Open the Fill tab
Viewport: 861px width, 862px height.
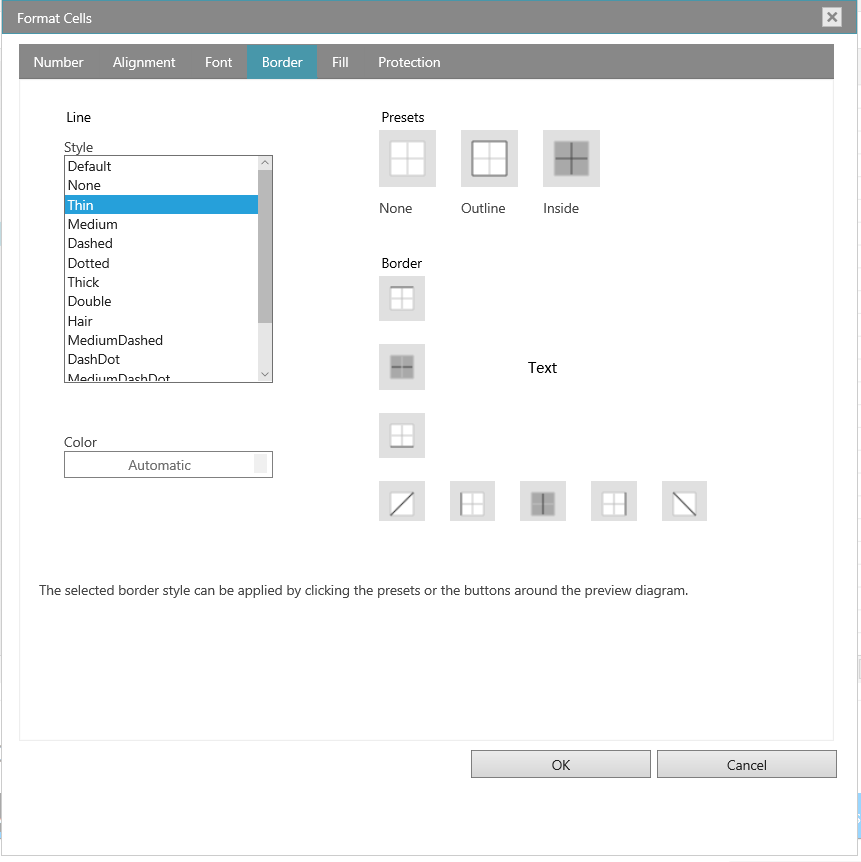coord(340,62)
